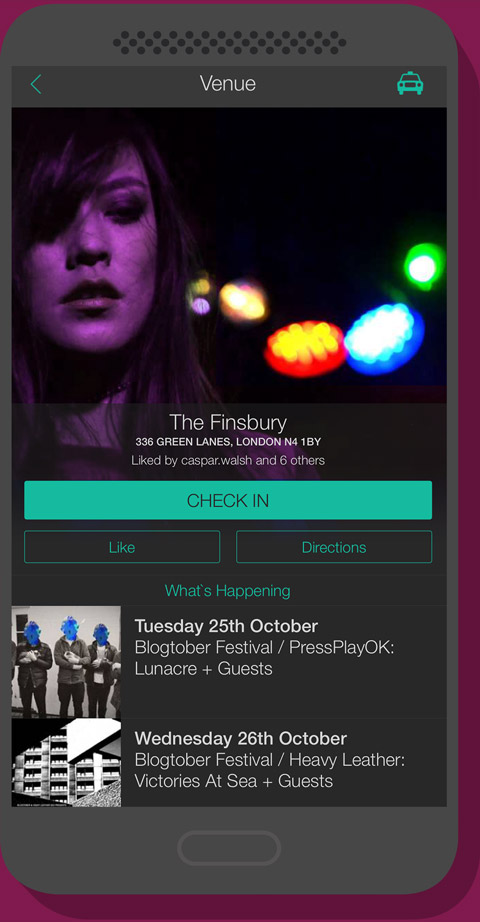Open the taxi icon in header
This screenshot has height=922, width=480.
coord(410,83)
